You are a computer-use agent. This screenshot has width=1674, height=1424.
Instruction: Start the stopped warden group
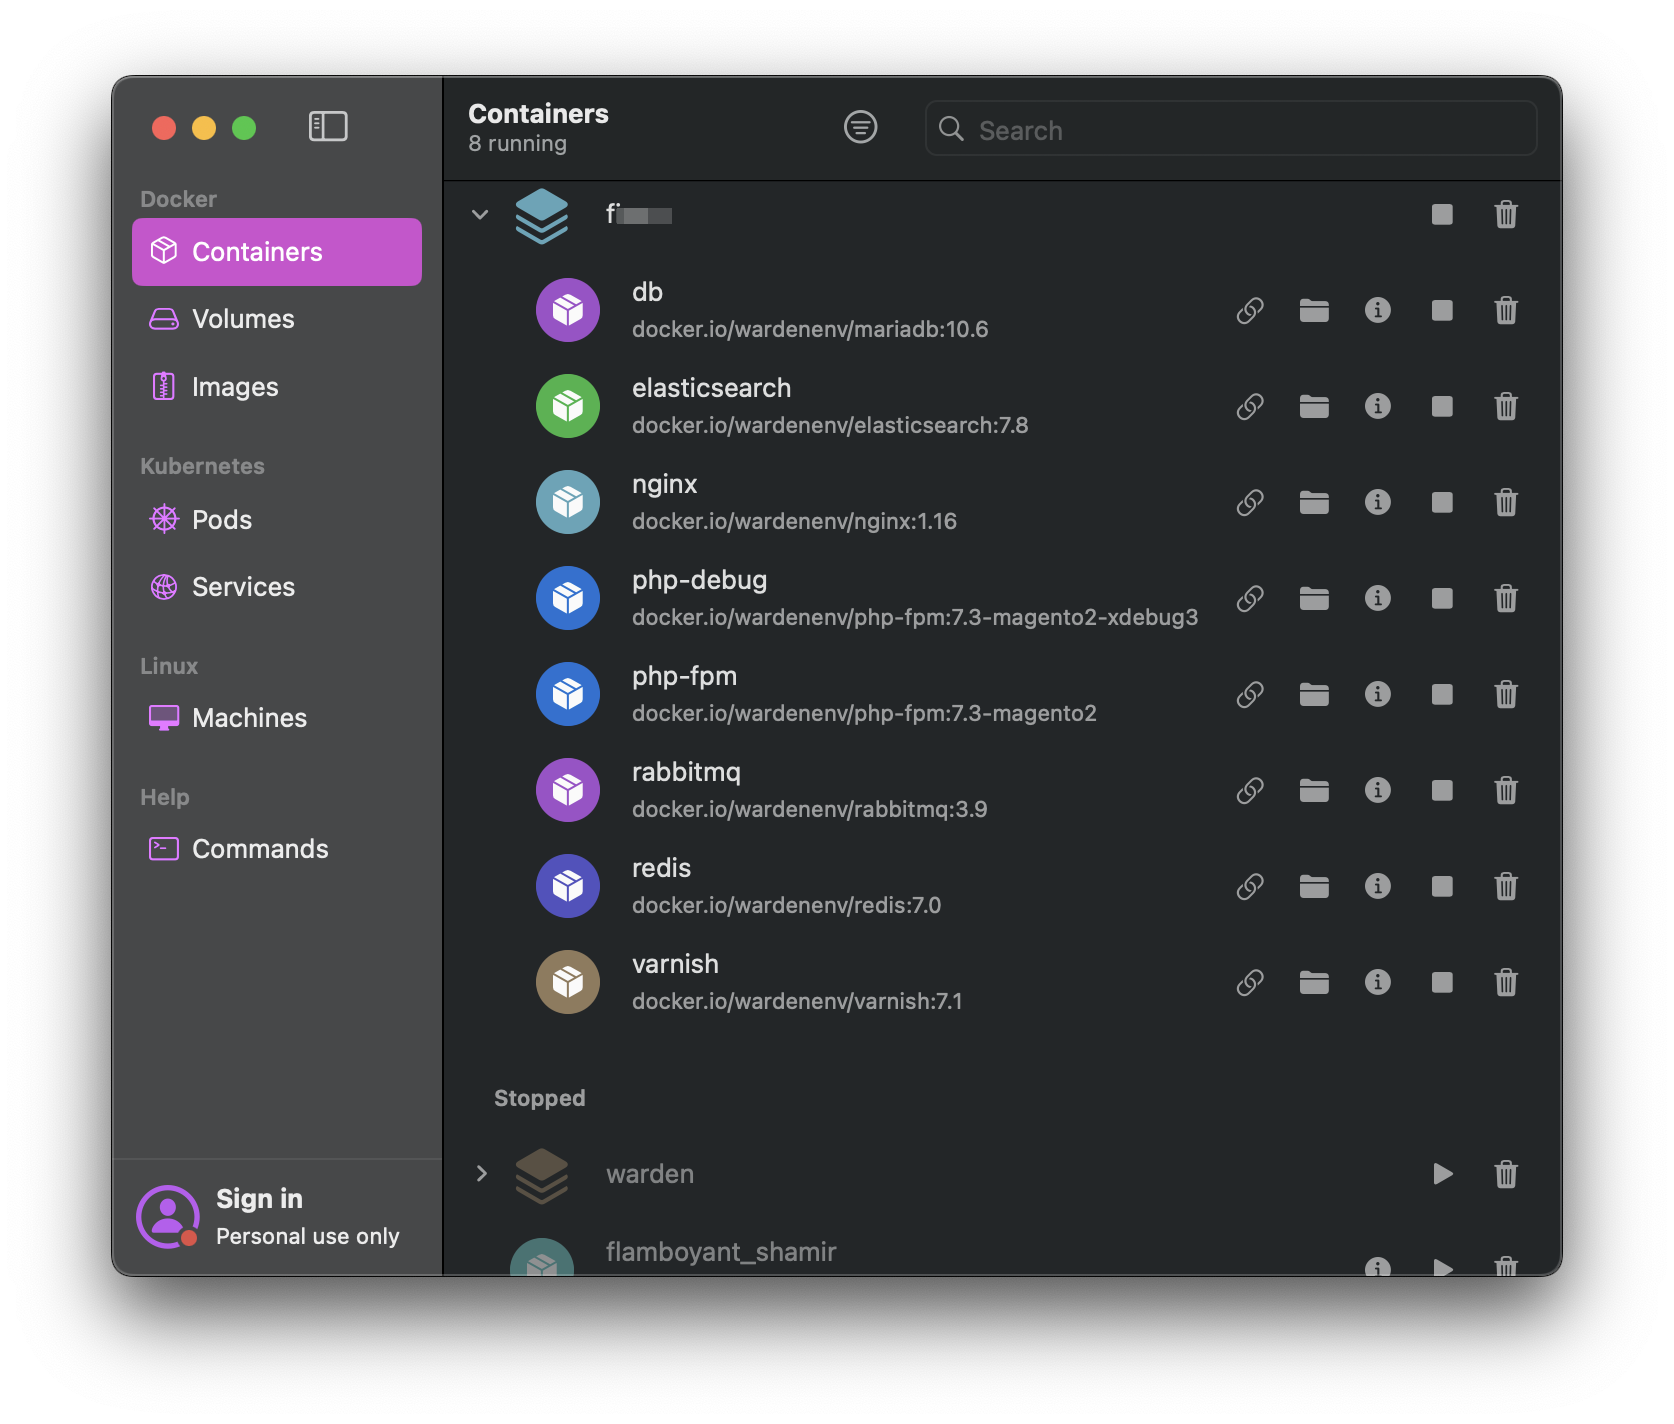[1442, 1174]
